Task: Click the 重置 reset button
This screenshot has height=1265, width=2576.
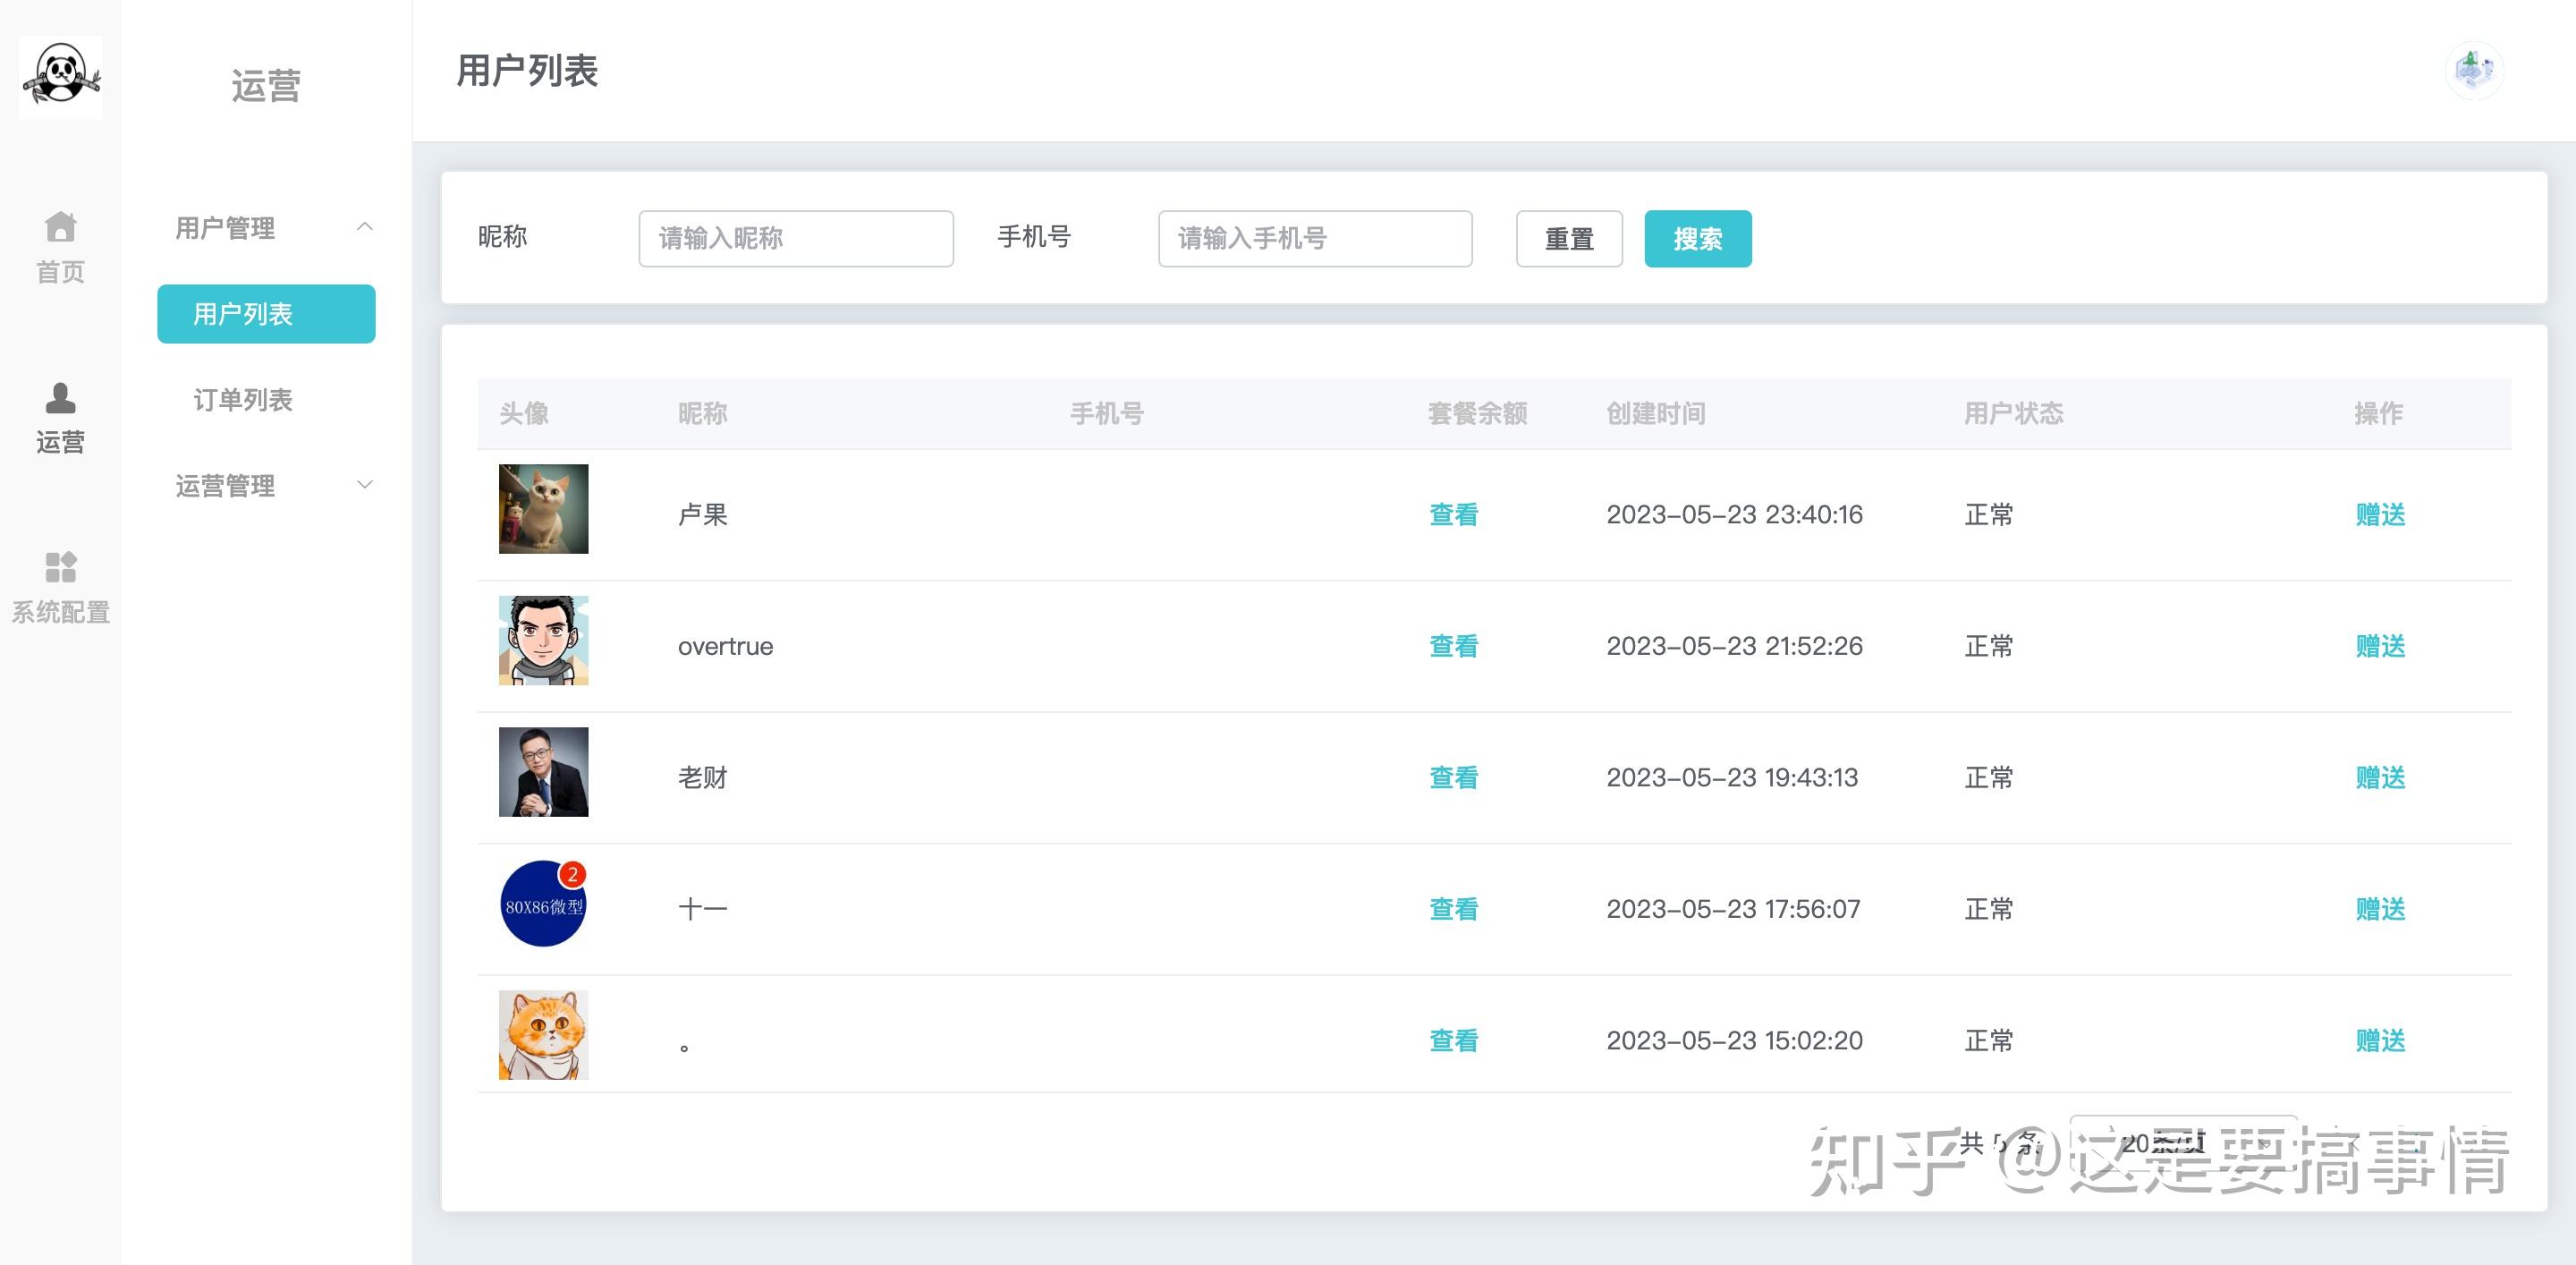Action: pyautogui.click(x=1568, y=239)
